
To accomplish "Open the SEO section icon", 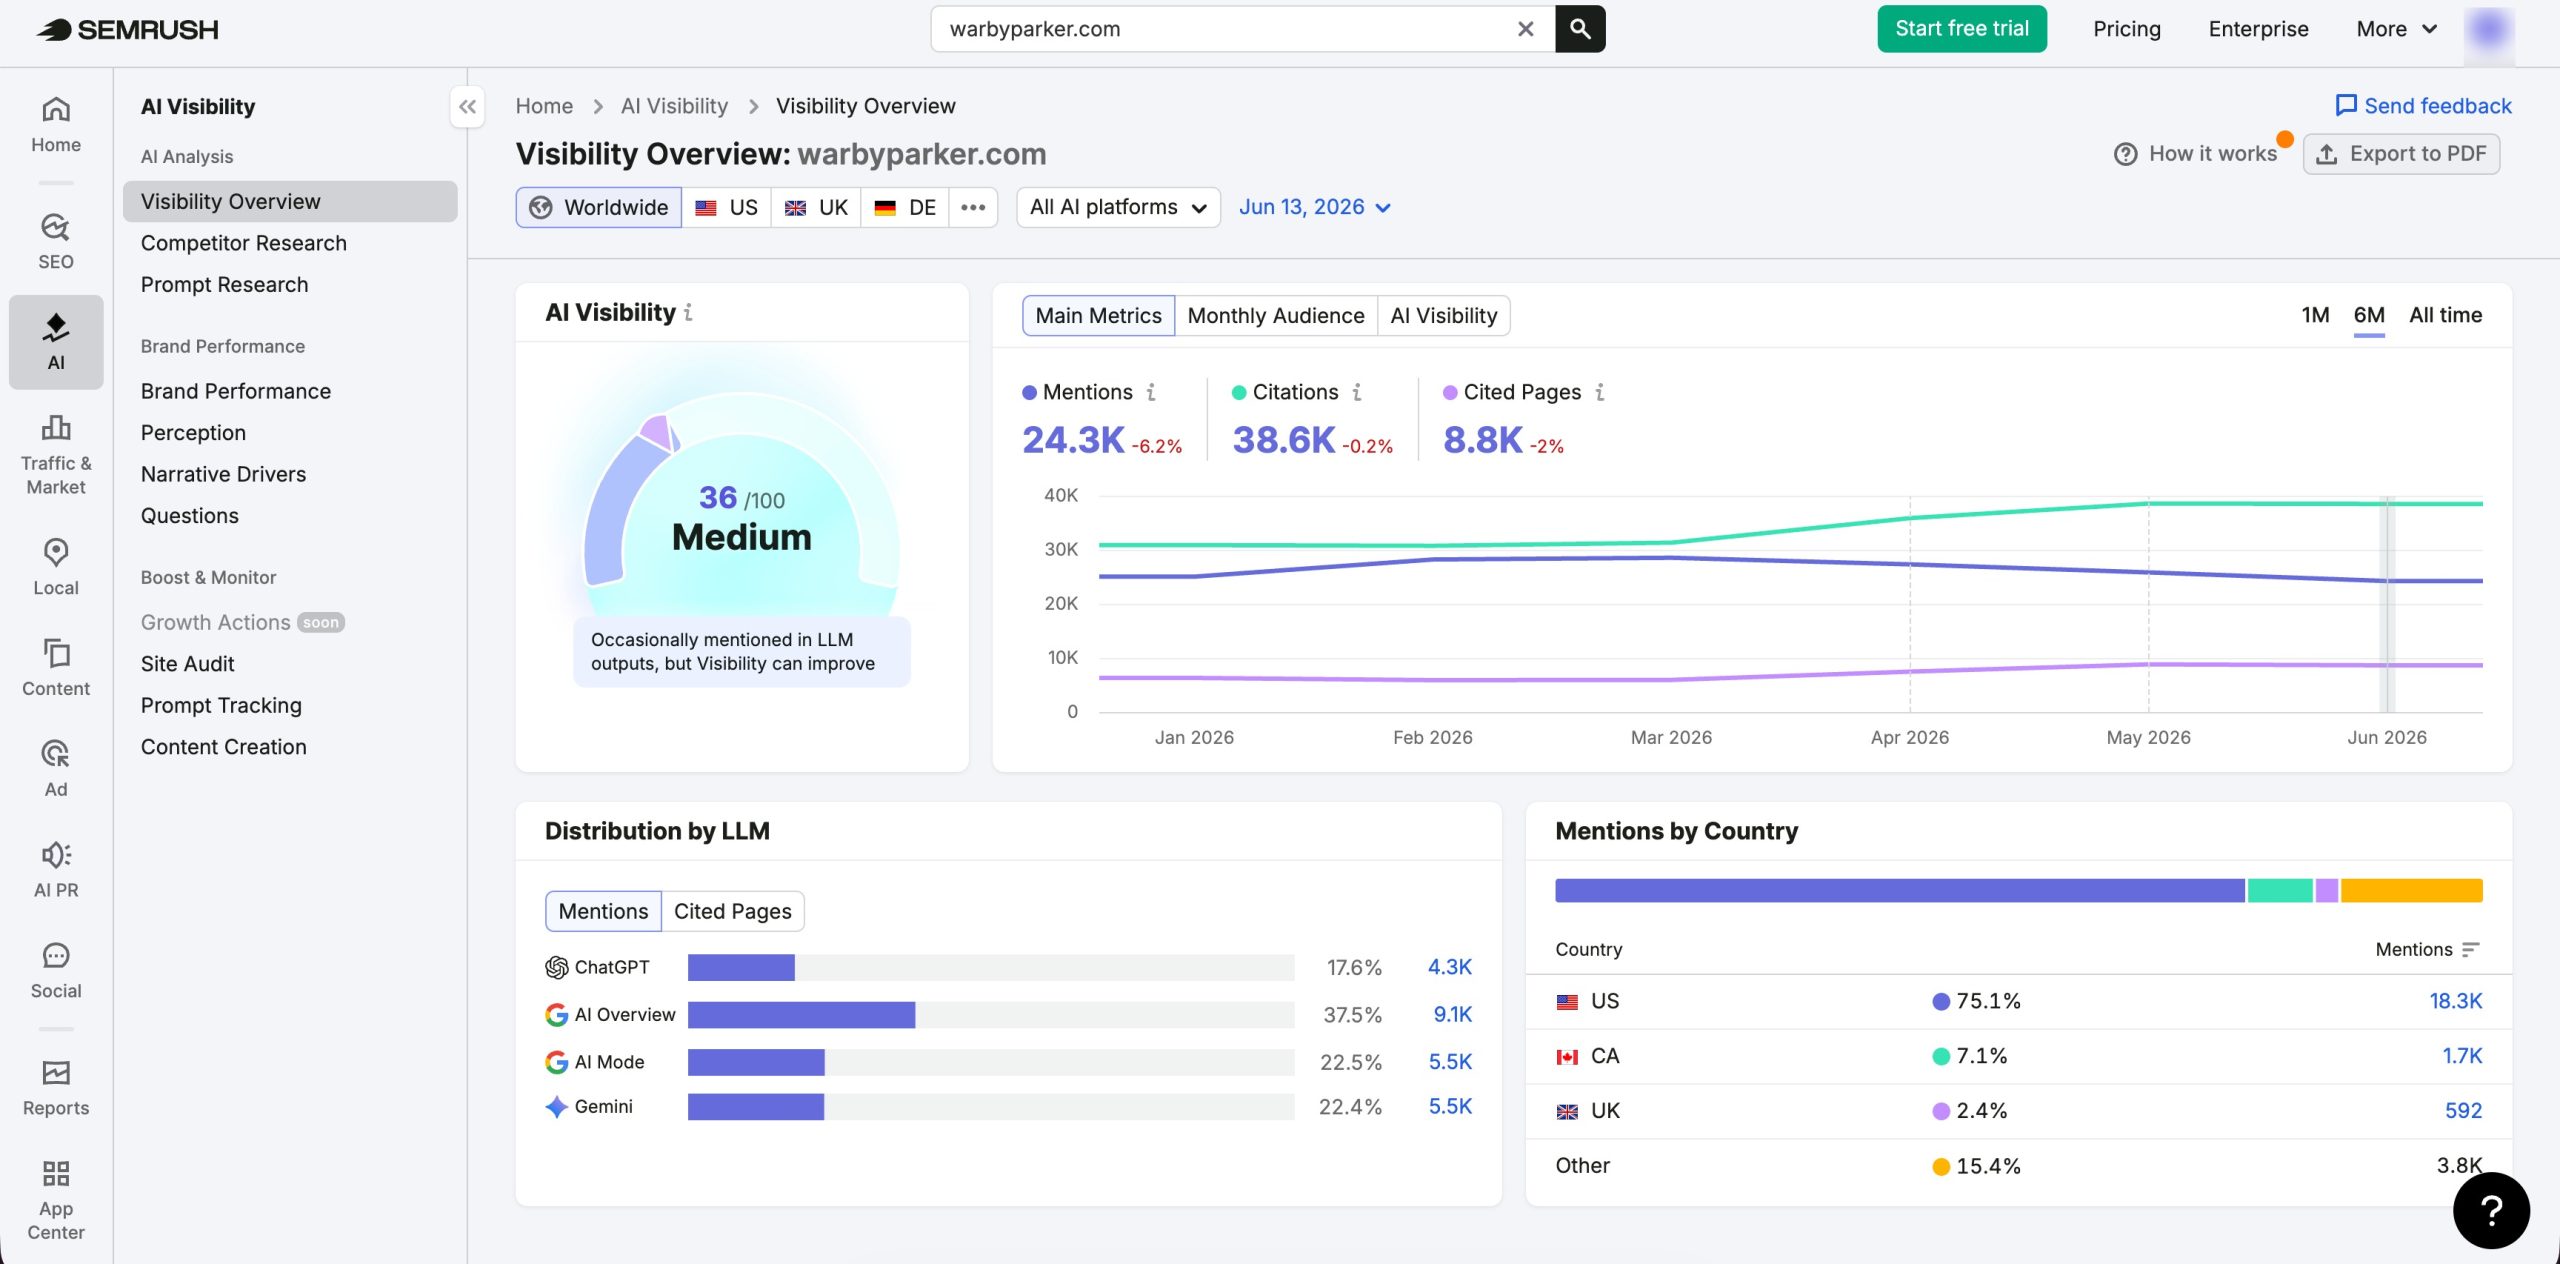I will pos(56,242).
